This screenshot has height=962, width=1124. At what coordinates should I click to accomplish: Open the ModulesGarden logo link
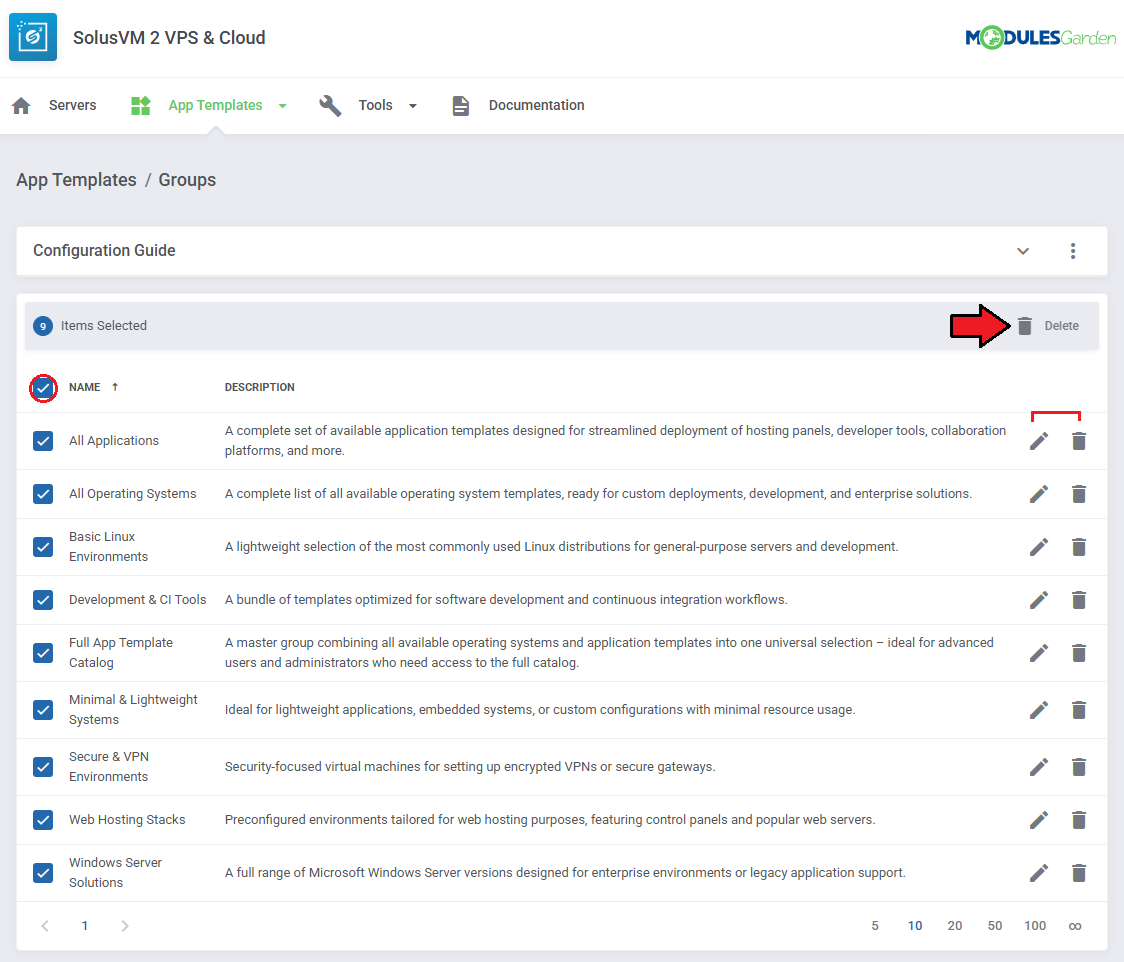pos(1040,37)
